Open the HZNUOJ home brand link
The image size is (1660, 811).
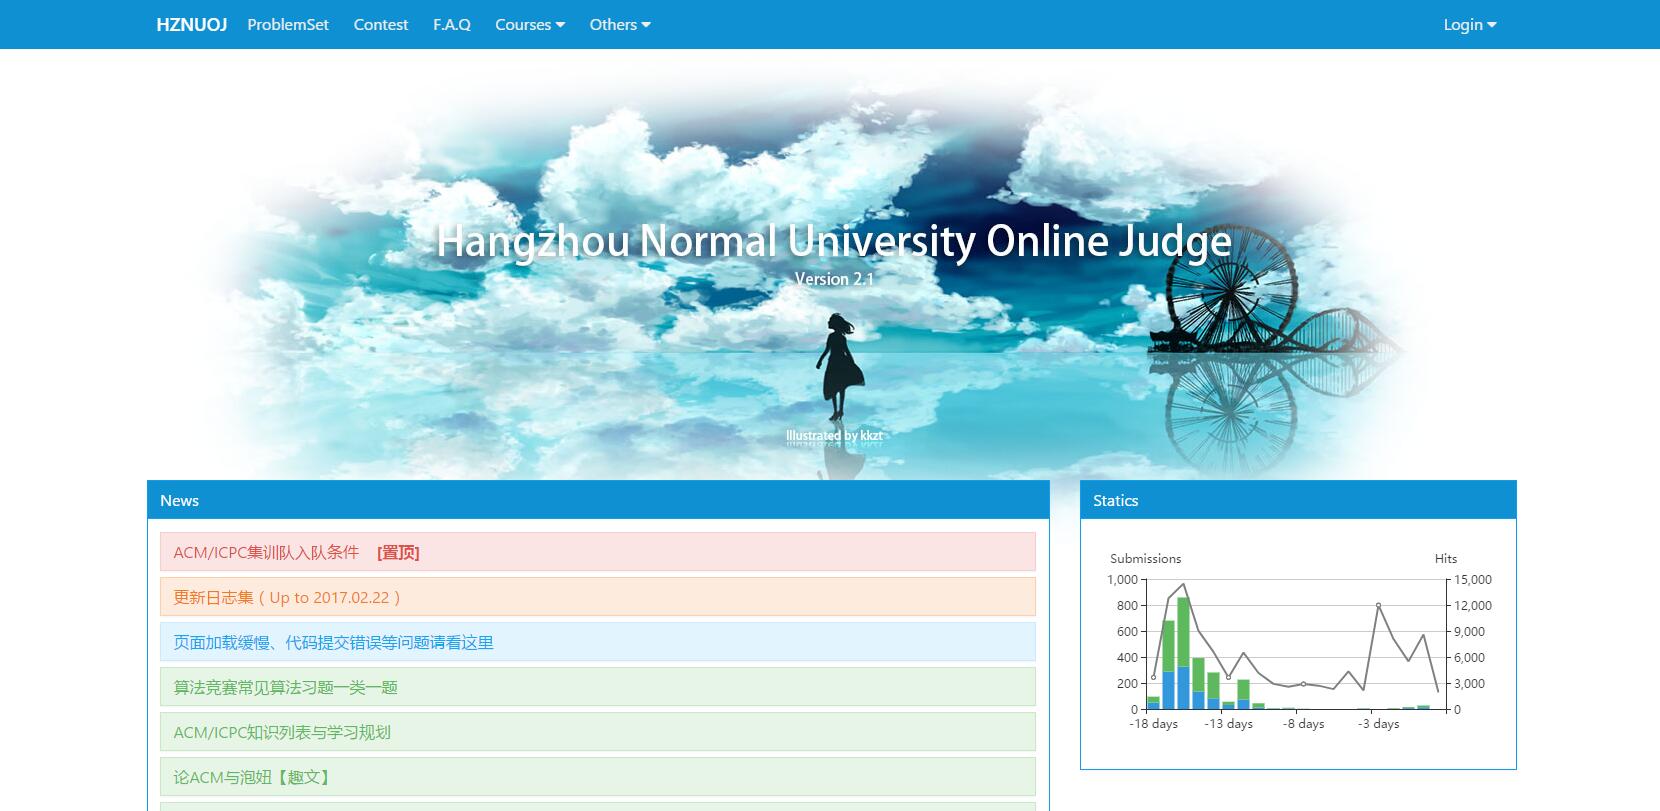tap(192, 24)
